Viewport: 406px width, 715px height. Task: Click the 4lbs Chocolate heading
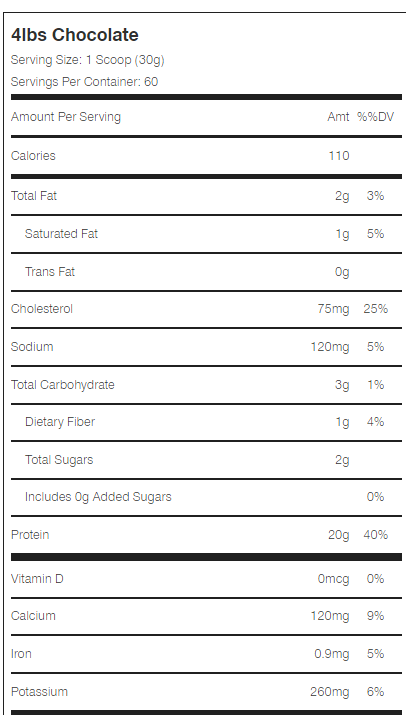point(74,35)
